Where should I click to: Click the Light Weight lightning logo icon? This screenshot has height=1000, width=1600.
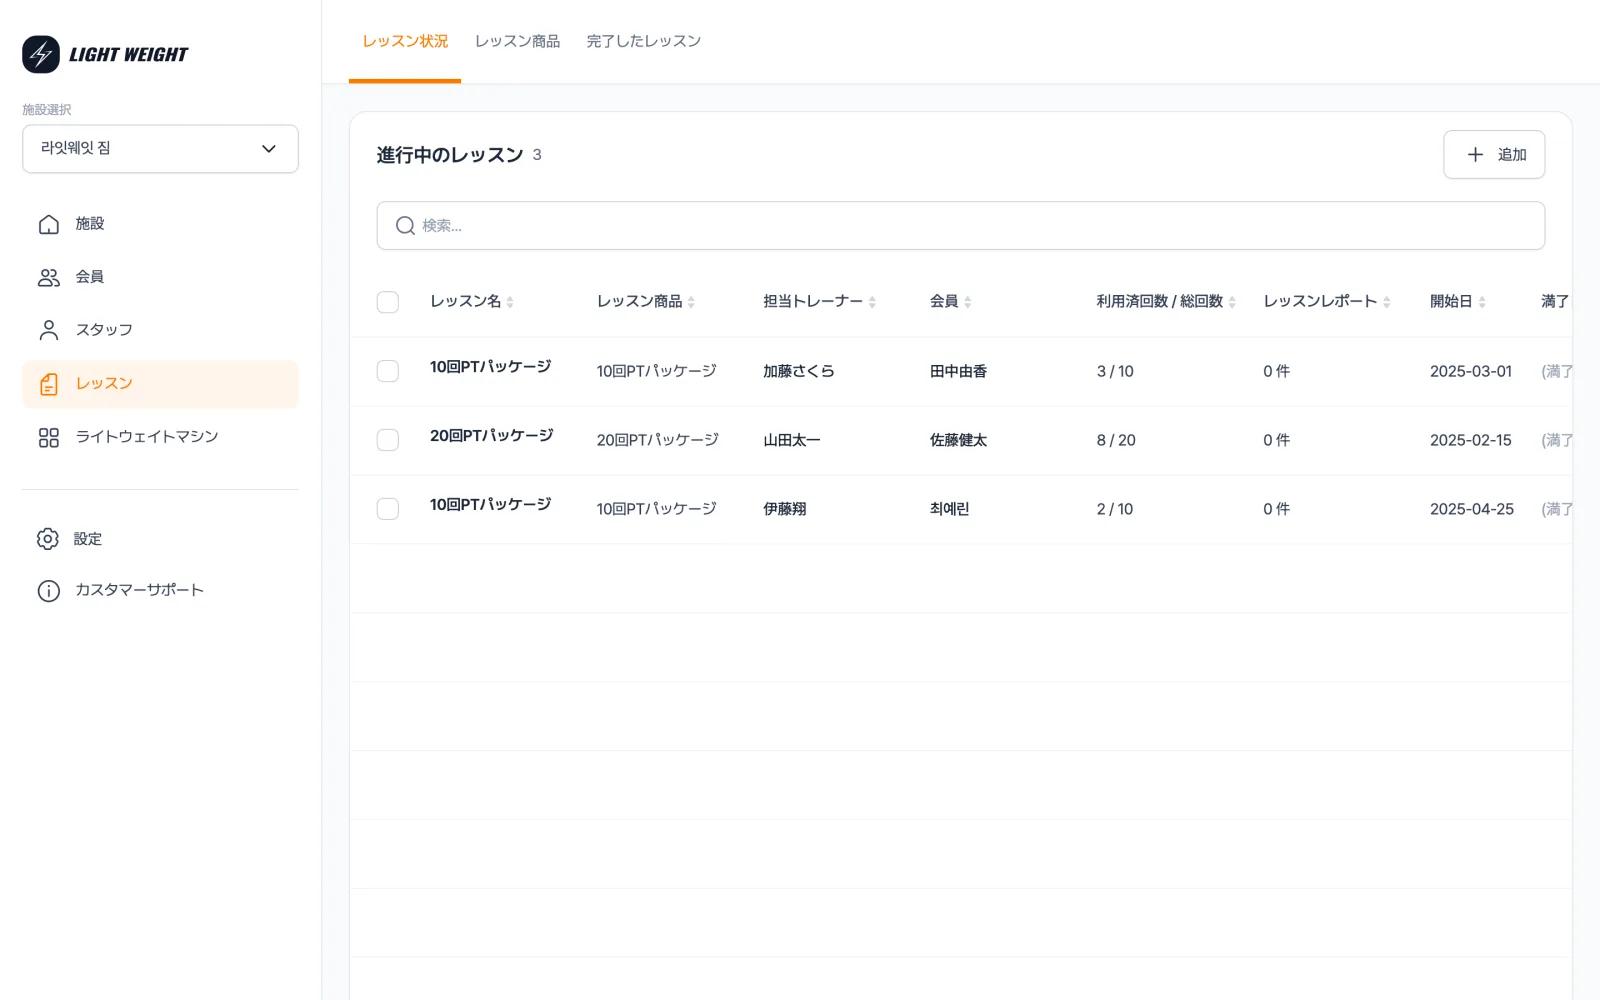41,55
